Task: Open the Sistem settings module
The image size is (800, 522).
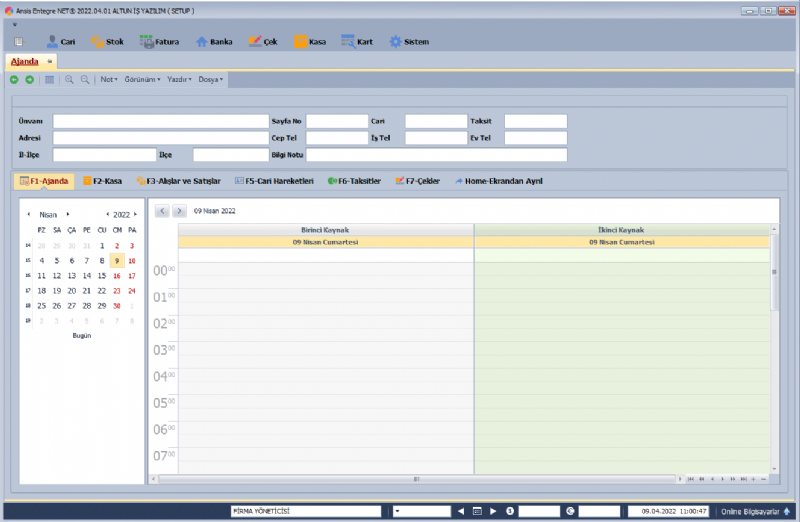Action: point(409,42)
